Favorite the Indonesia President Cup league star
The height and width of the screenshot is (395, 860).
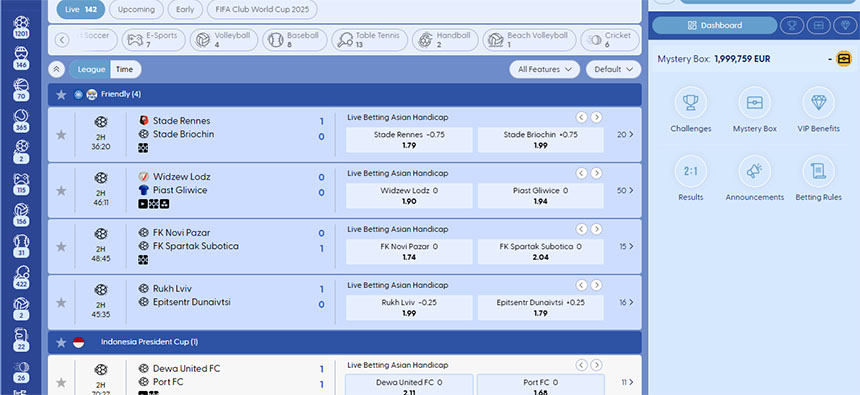[61, 342]
